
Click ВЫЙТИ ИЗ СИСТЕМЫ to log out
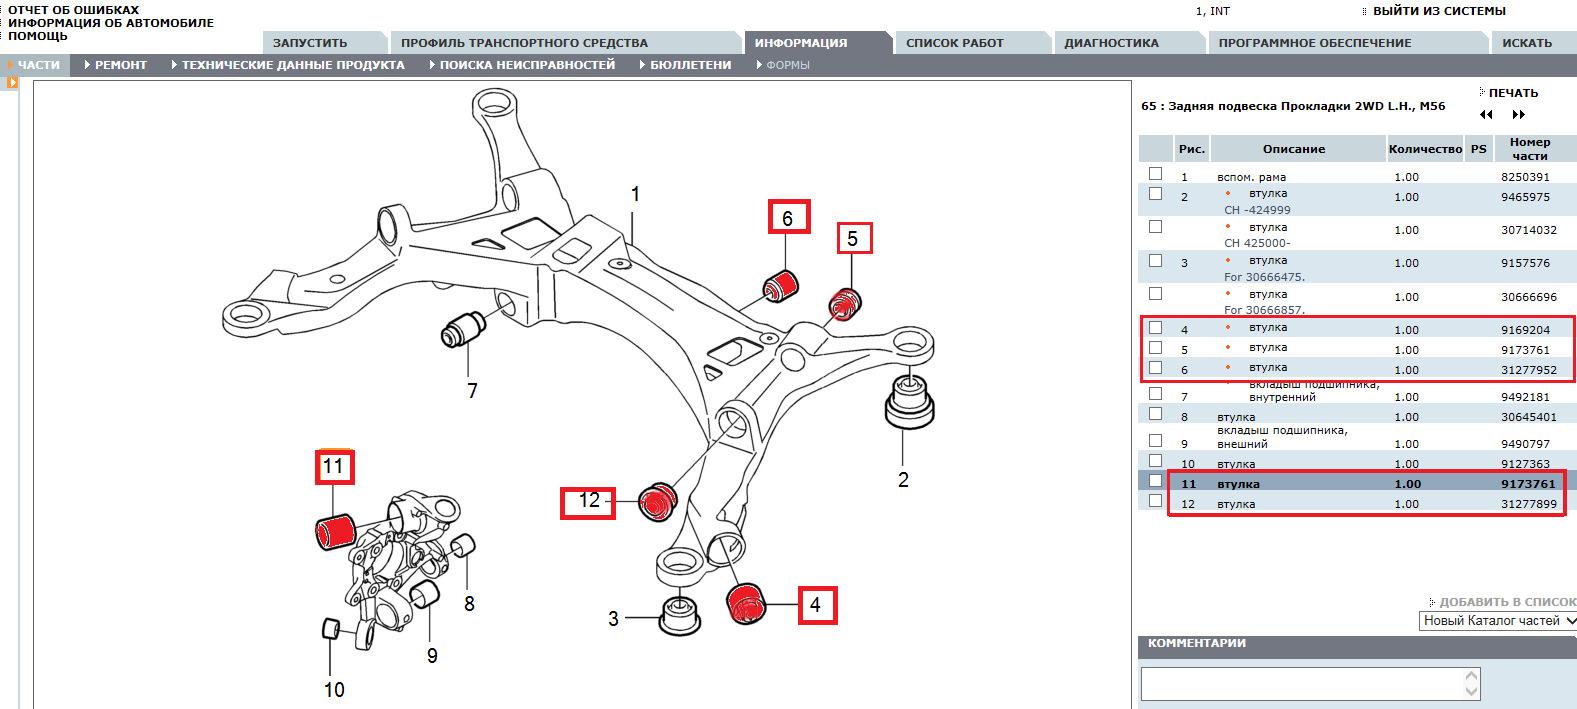(1438, 11)
